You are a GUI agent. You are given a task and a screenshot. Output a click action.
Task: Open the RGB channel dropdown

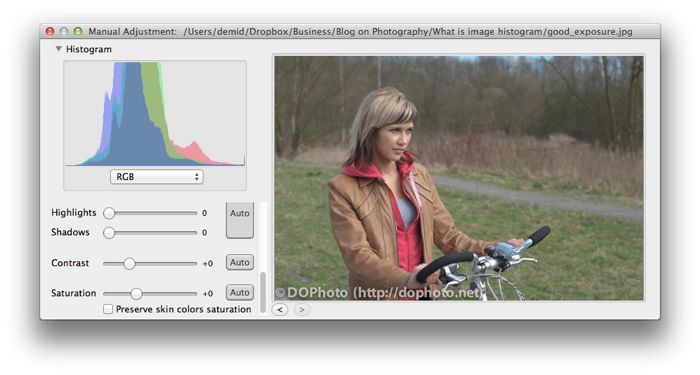point(157,177)
